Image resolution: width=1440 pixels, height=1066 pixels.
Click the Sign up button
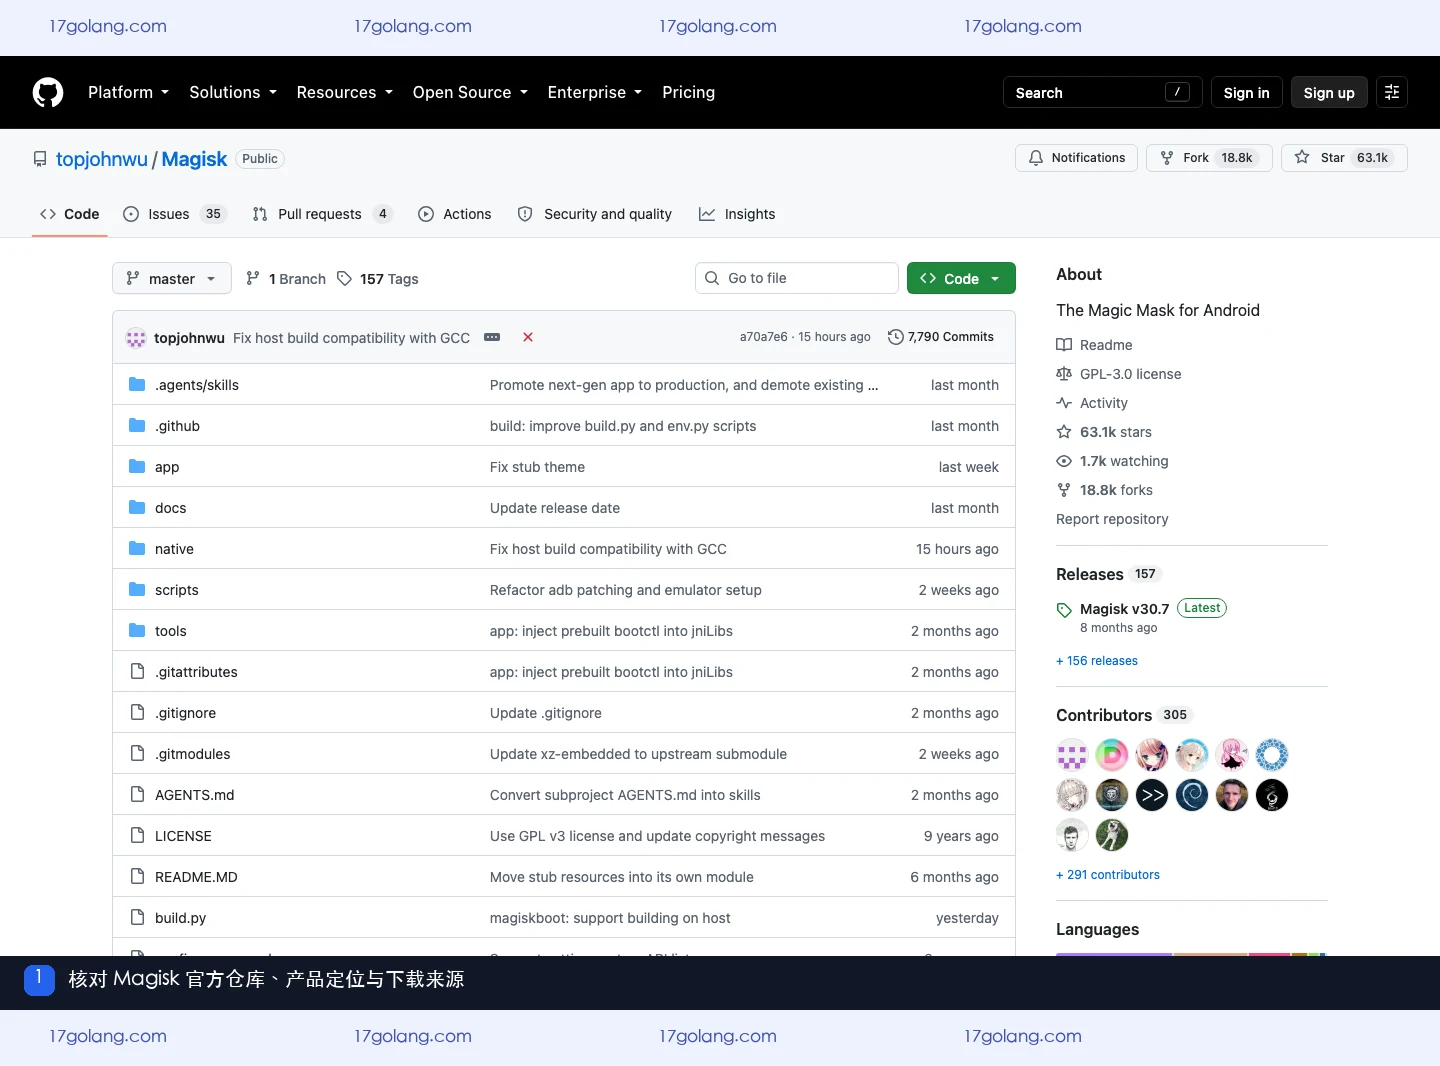(x=1329, y=92)
